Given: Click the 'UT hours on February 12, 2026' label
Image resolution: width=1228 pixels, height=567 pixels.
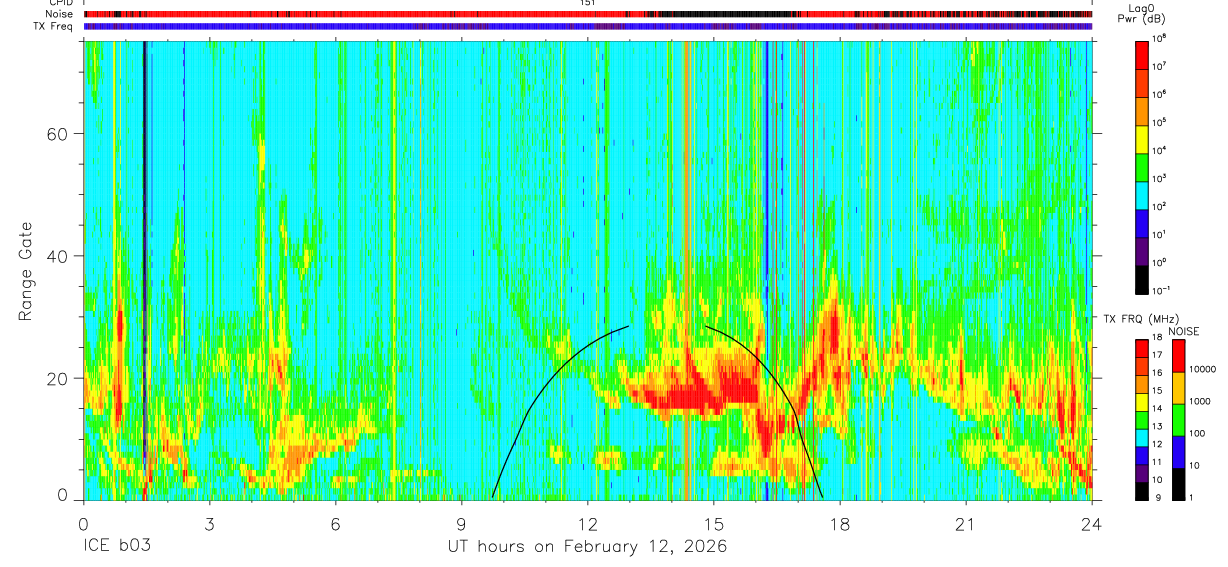Looking at the screenshot, I should [587, 547].
